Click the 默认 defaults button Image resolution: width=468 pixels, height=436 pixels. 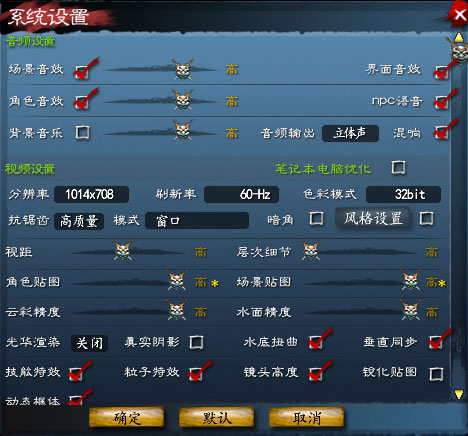point(216,417)
